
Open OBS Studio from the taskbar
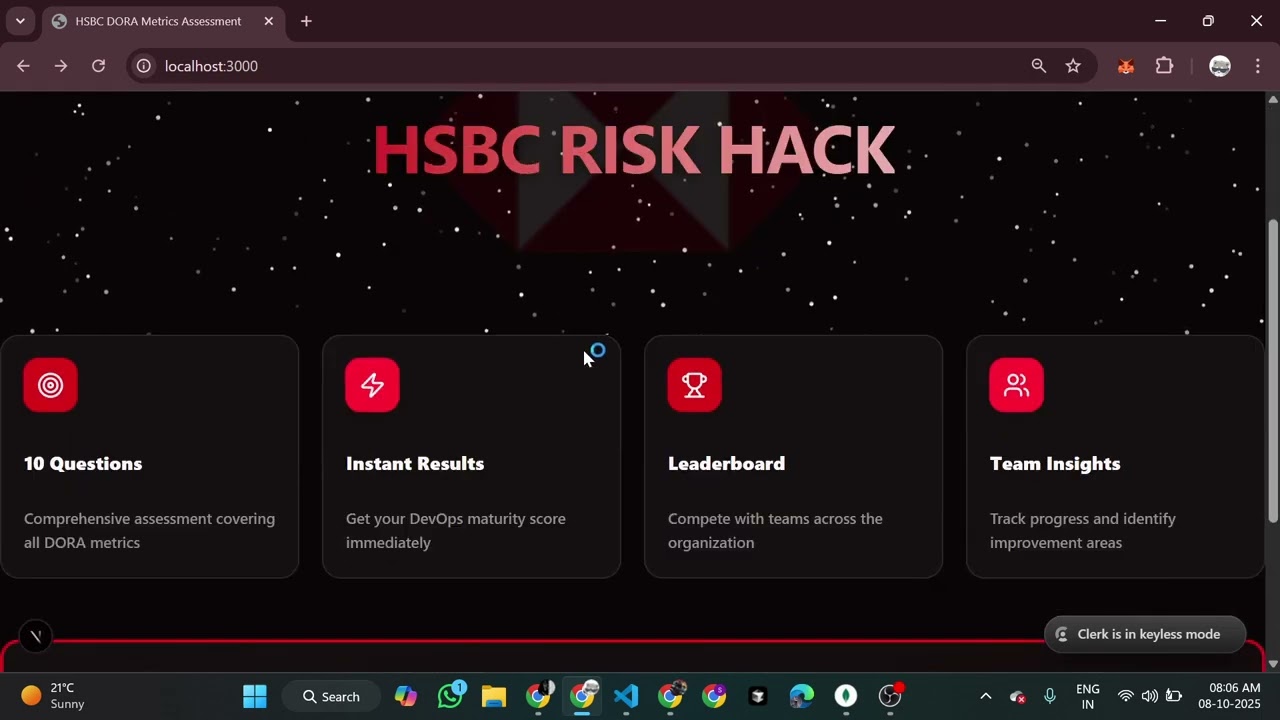pyautogui.click(x=890, y=696)
